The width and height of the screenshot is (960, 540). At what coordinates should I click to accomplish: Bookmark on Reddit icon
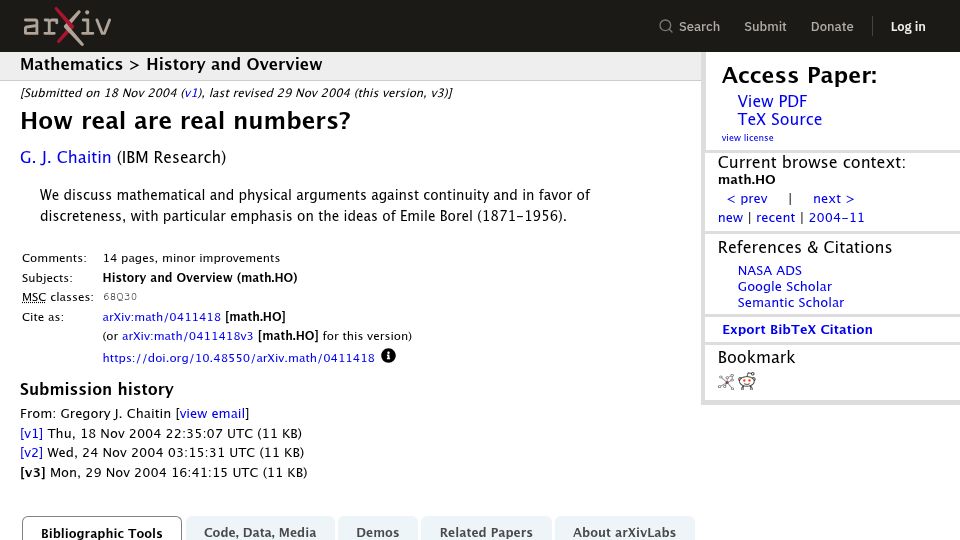point(747,381)
